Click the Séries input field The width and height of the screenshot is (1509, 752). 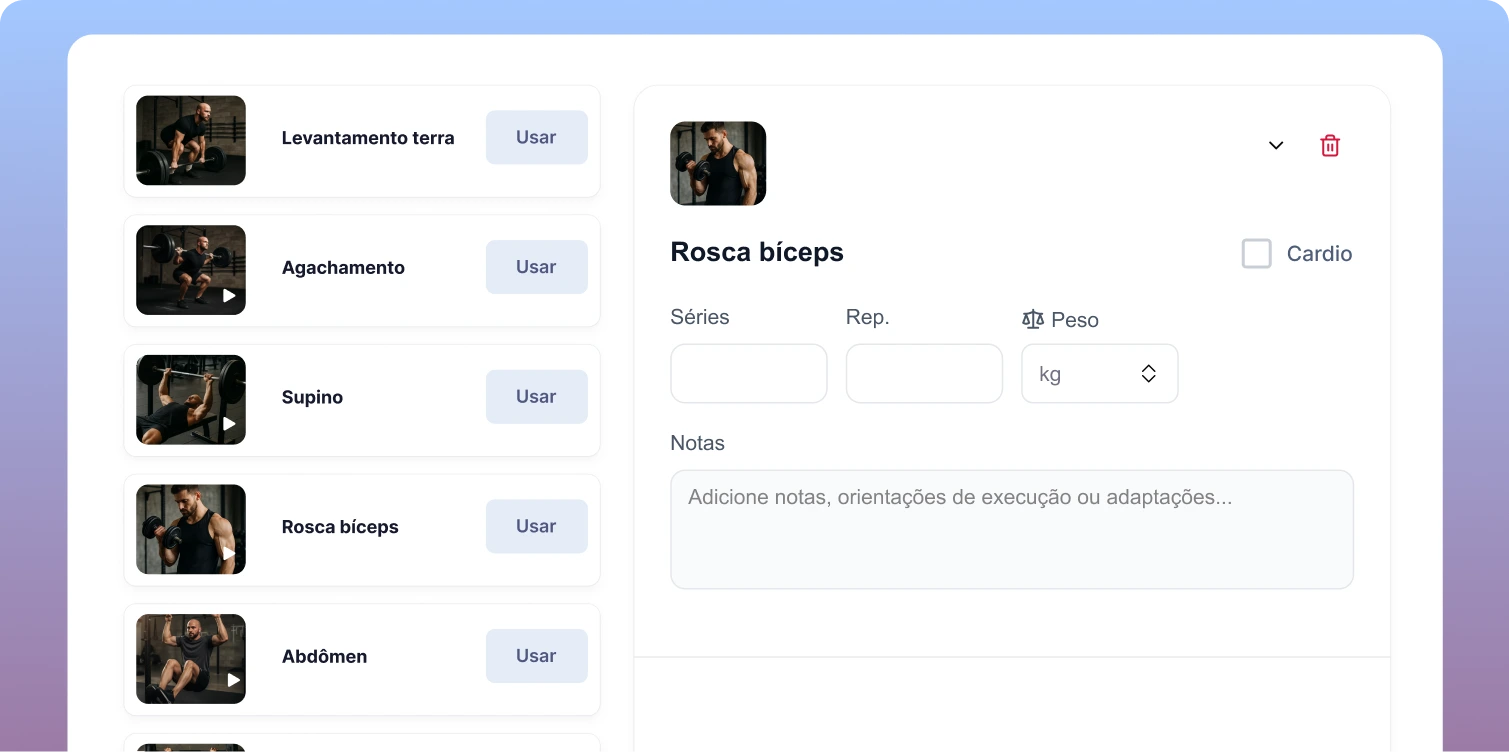(748, 374)
